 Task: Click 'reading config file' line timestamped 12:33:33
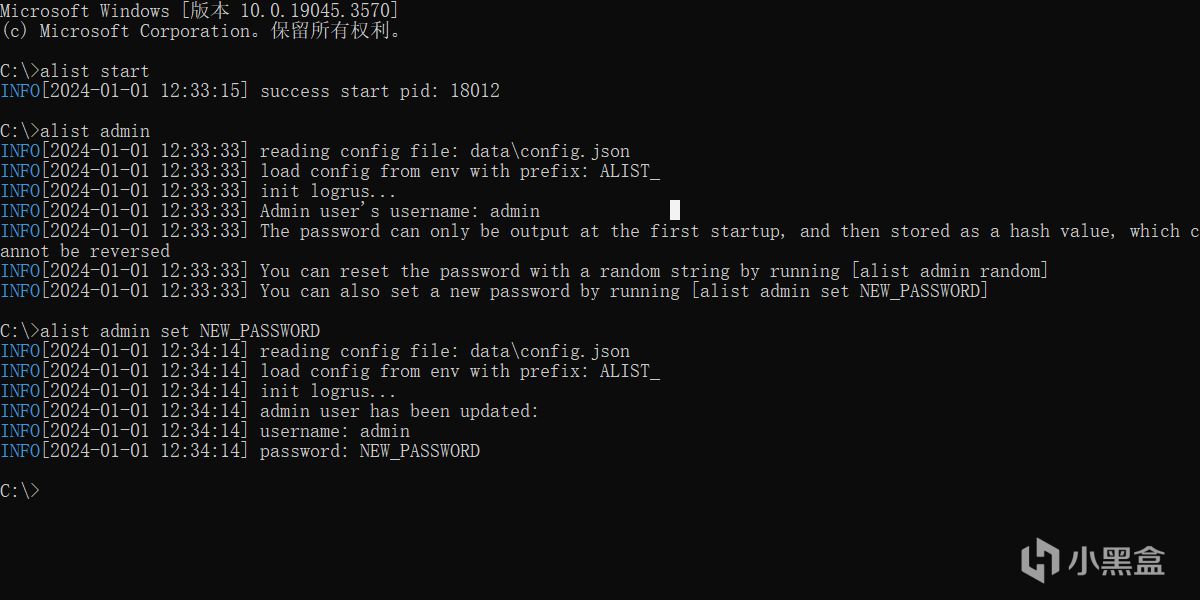click(x=444, y=151)
